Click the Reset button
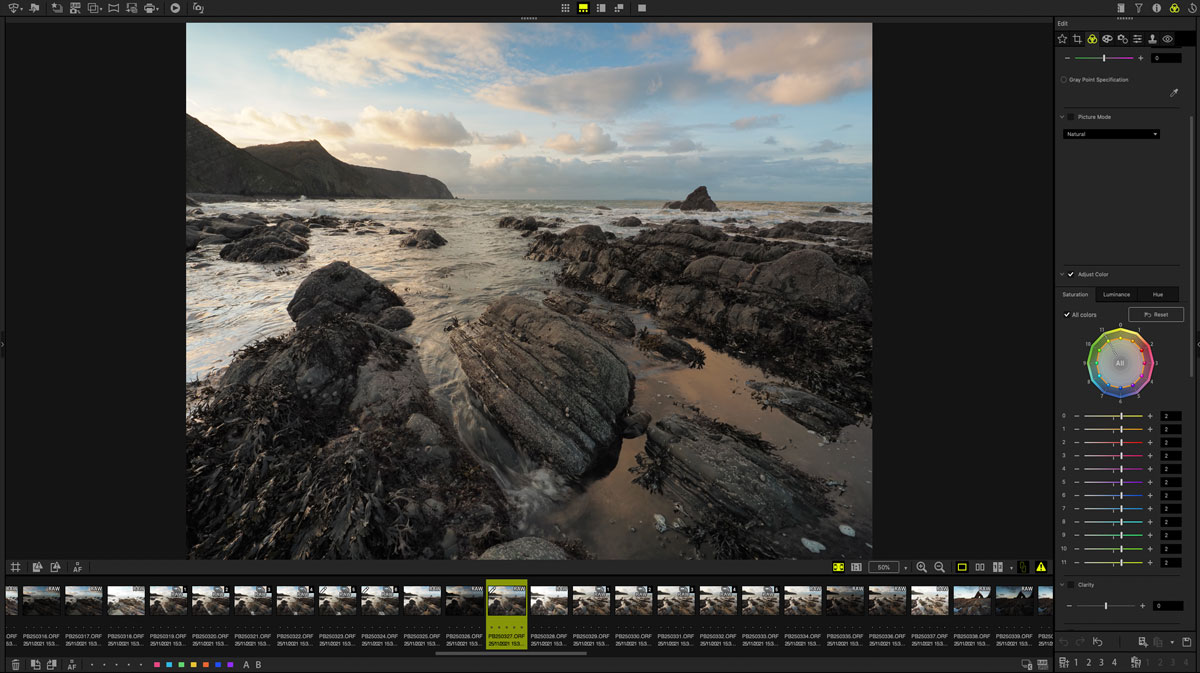1200x673 pixels. [x=1155, y=315]
